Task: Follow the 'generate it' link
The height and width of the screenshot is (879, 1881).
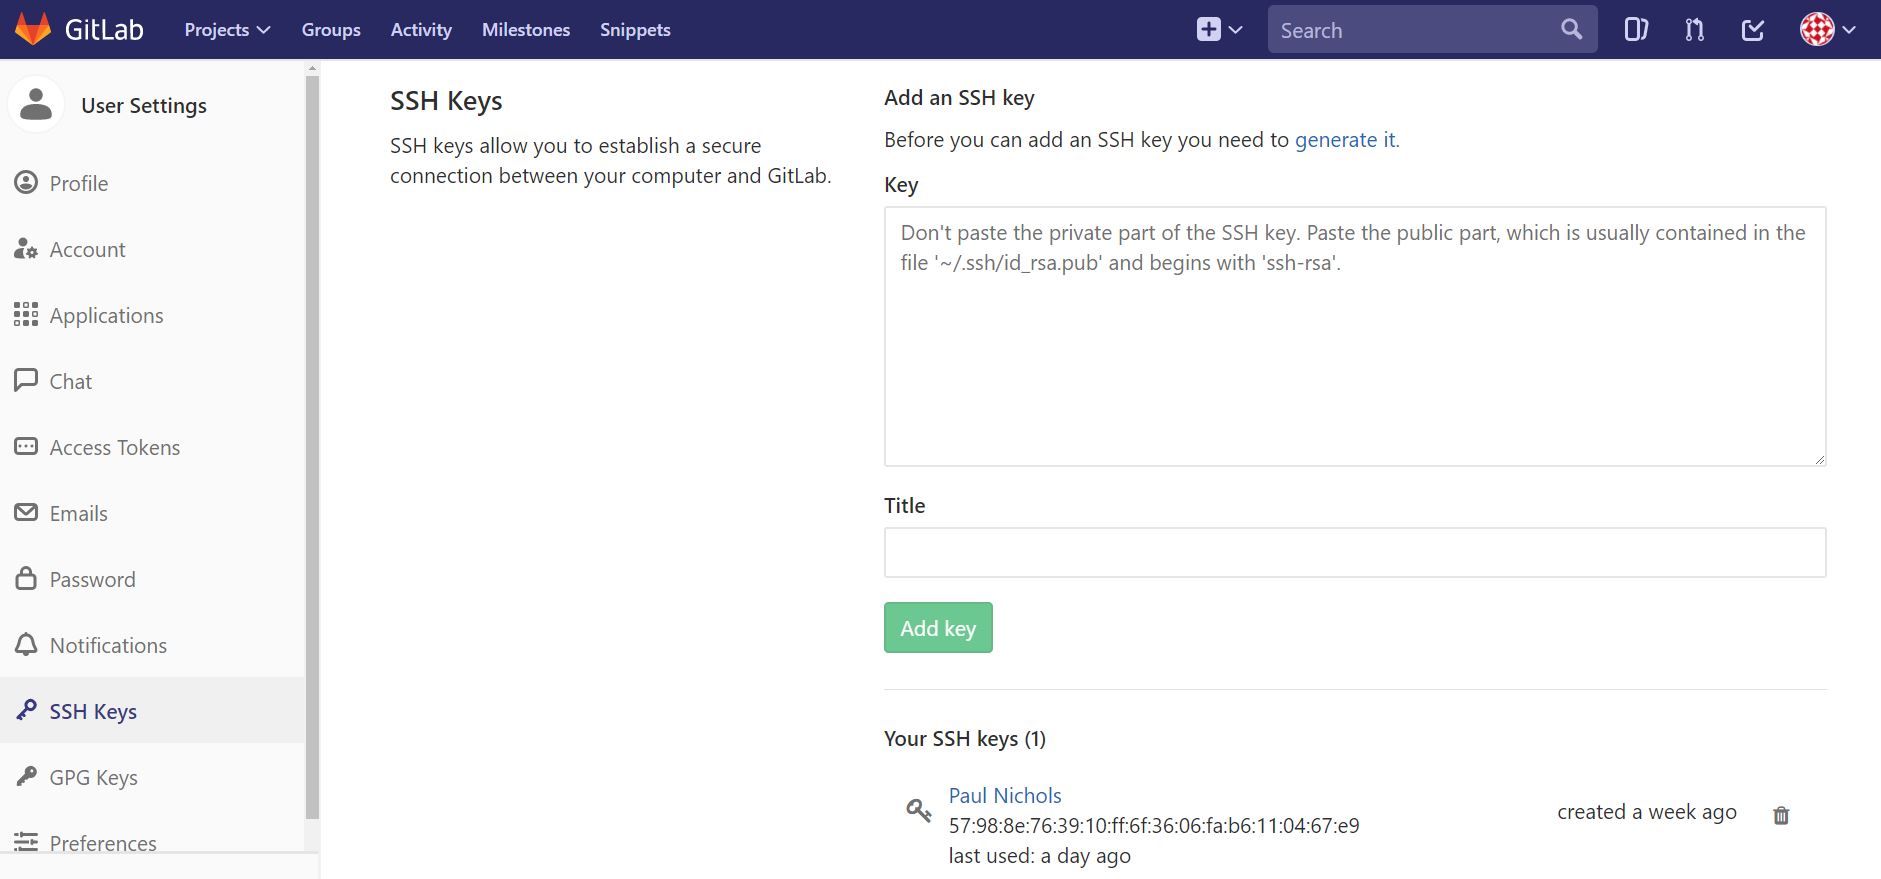Action: (x=1345, y=140)
